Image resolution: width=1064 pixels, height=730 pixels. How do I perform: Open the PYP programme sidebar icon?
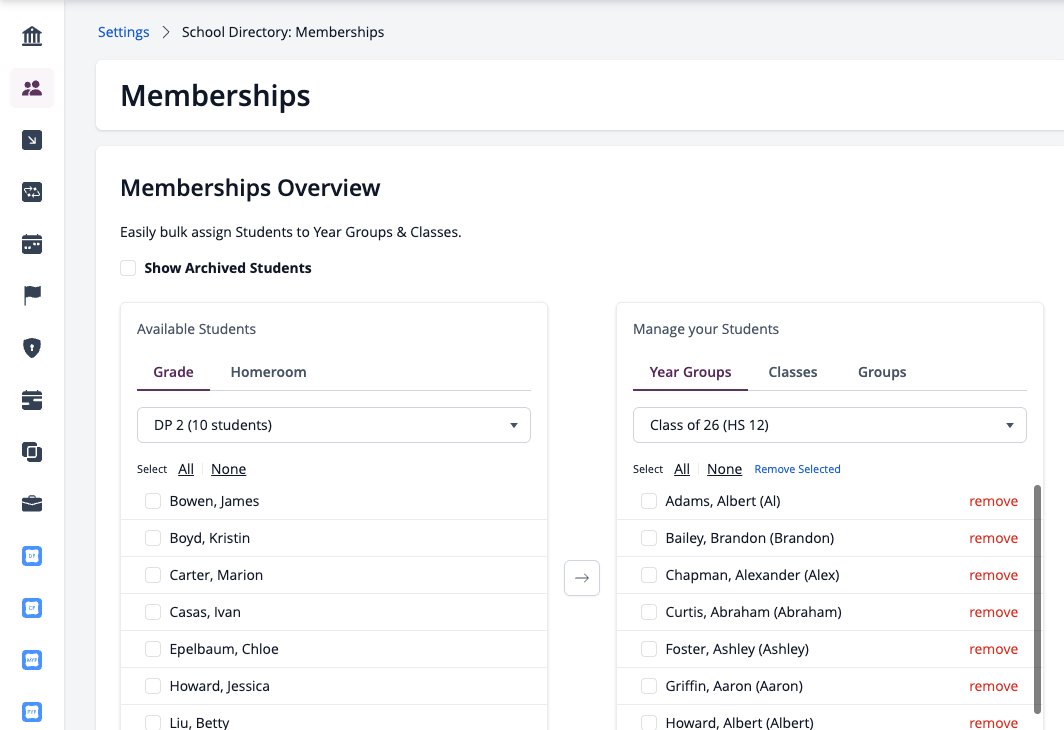(32, 712)
